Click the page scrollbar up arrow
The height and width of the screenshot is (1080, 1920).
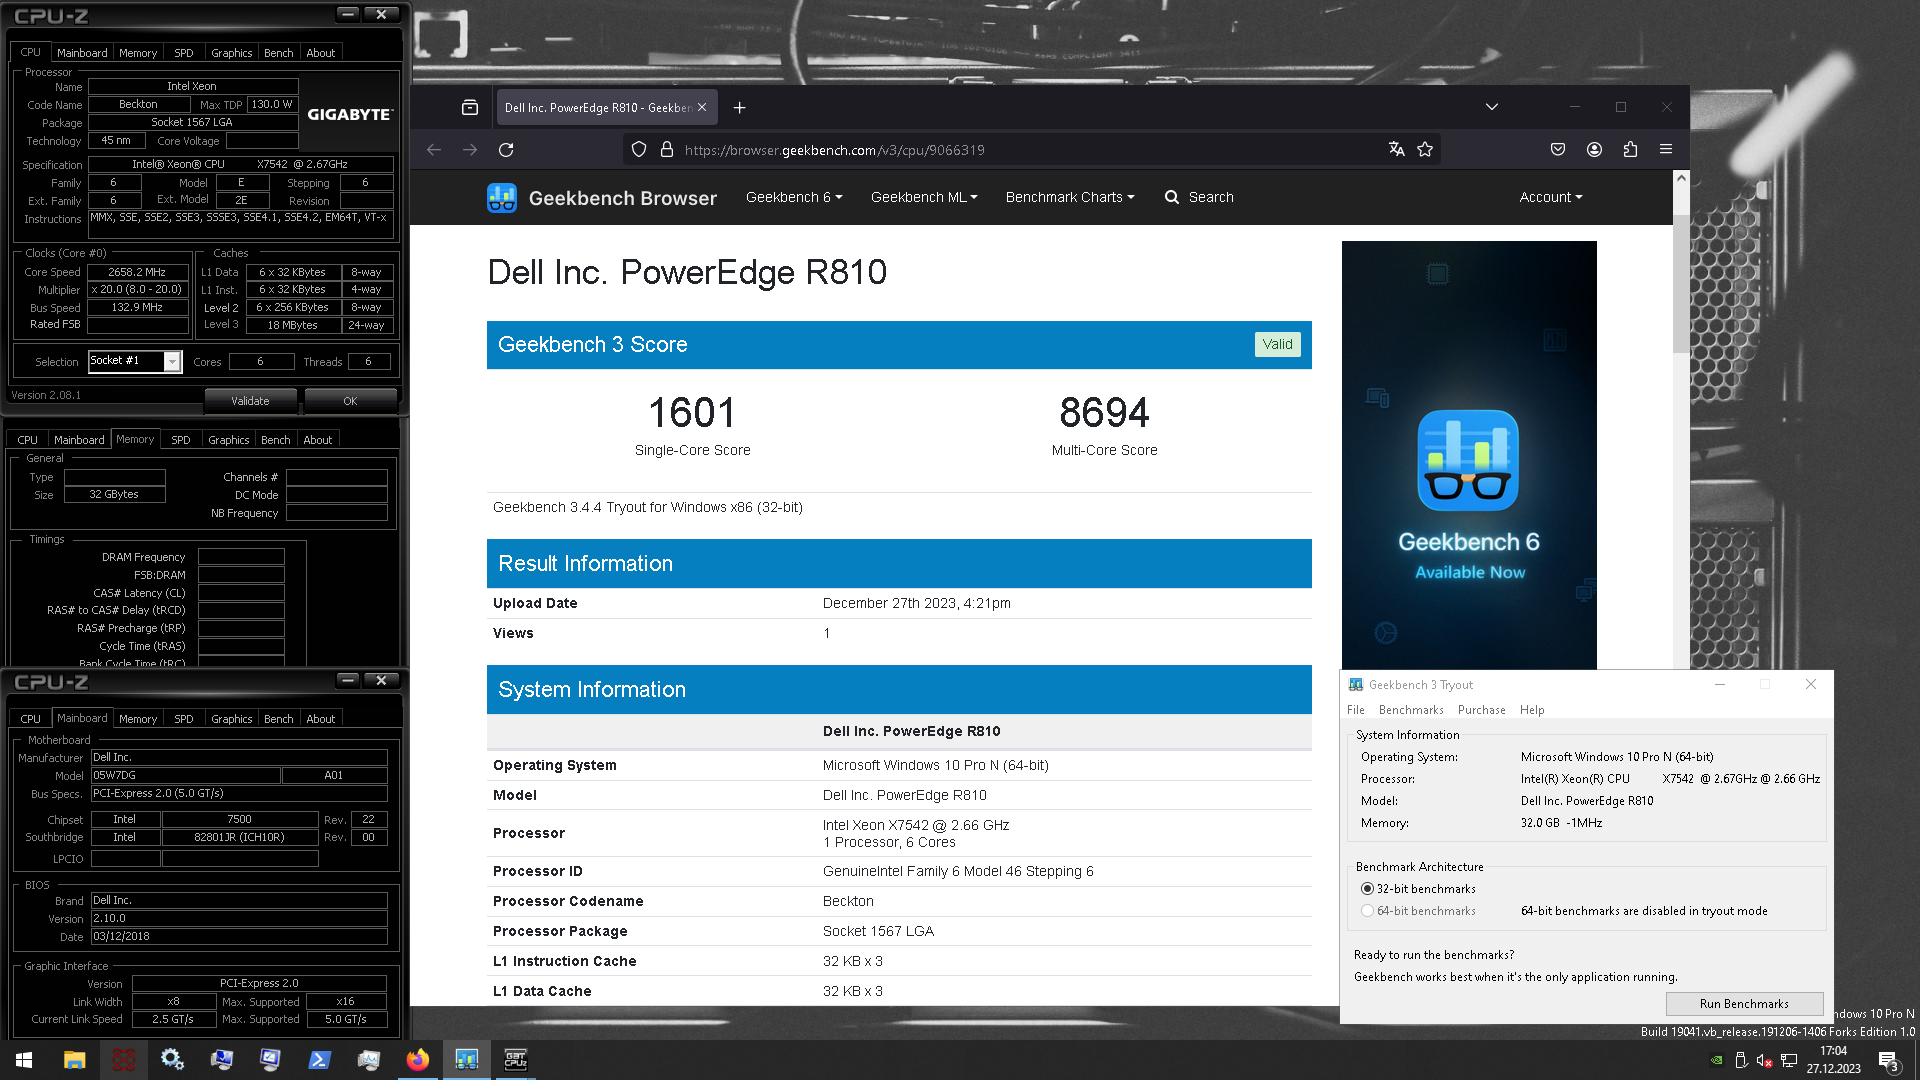[x=1681, y=178]
